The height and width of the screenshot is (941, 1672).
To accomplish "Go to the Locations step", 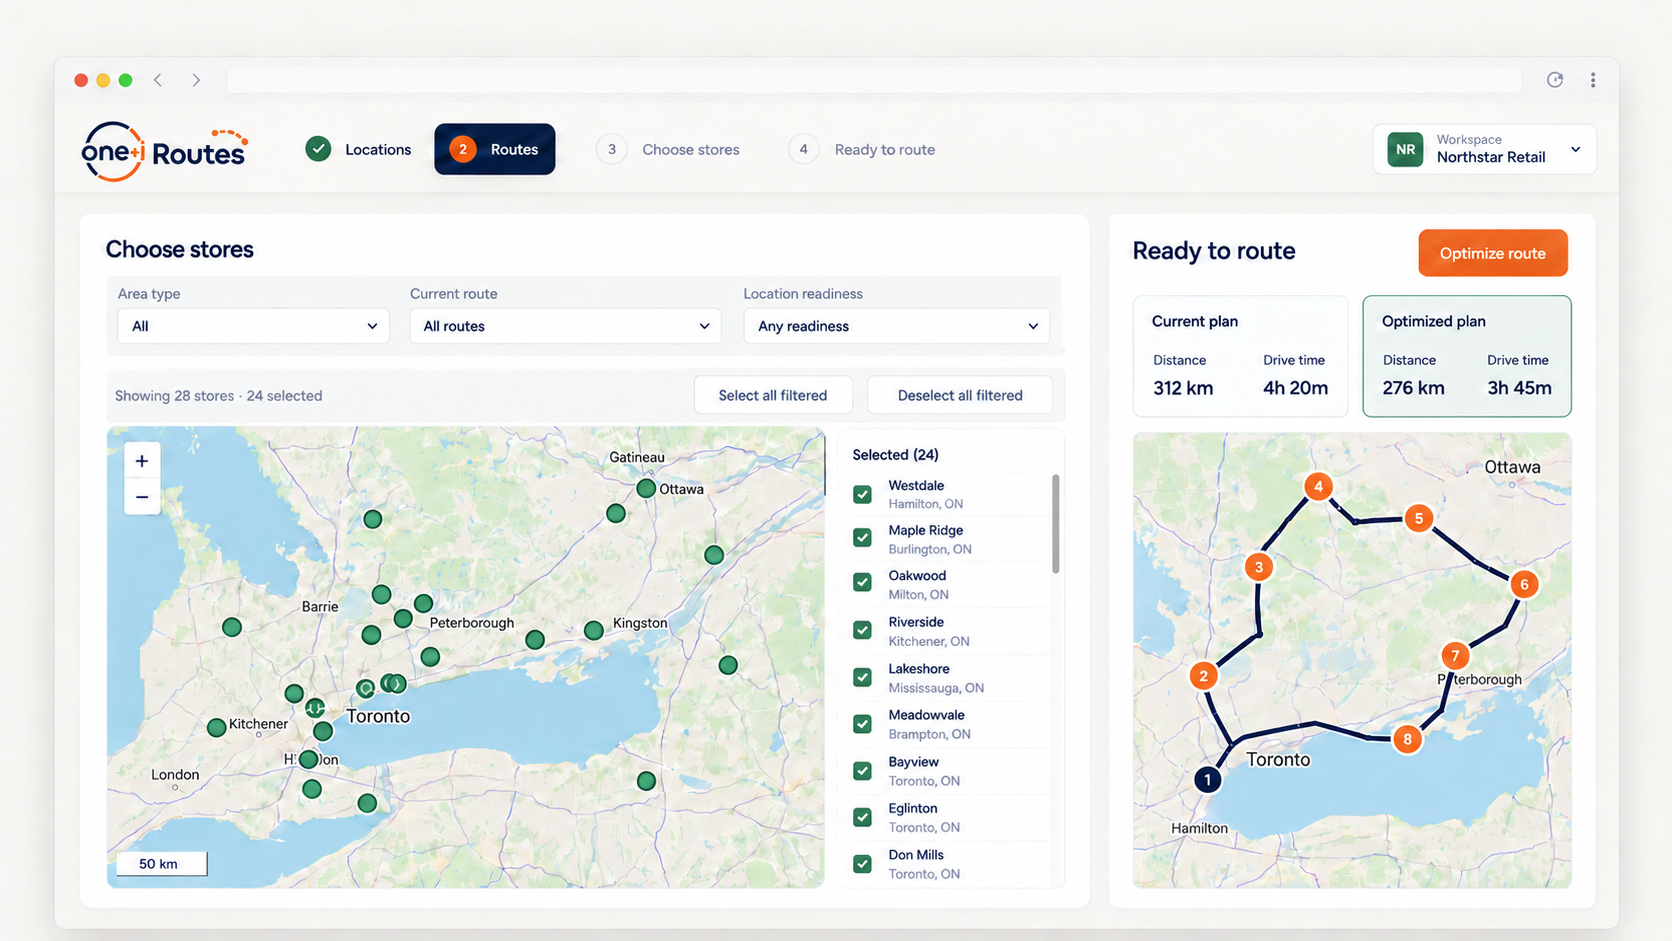I will pos(358,149).
